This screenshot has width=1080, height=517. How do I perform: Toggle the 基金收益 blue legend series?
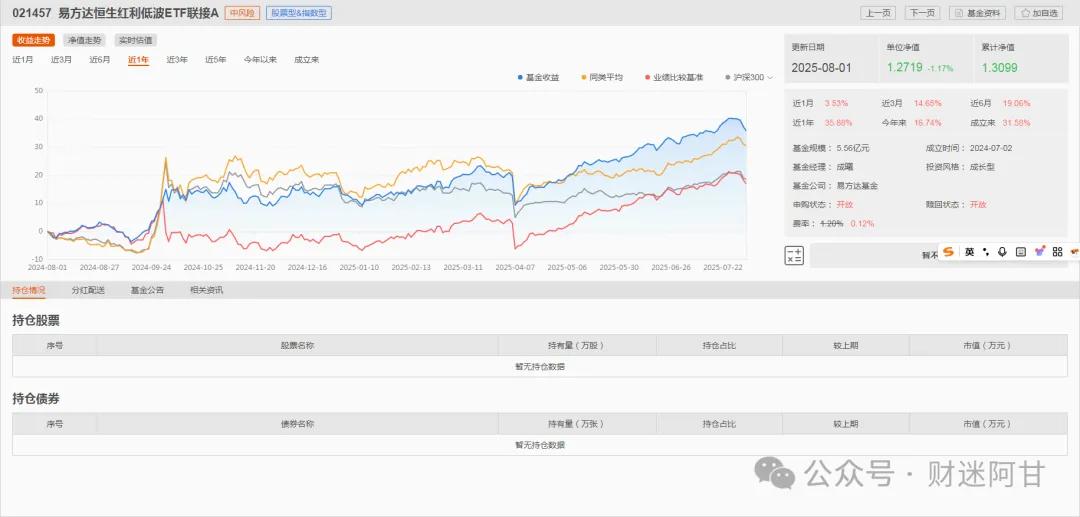[x=539, y=78]
